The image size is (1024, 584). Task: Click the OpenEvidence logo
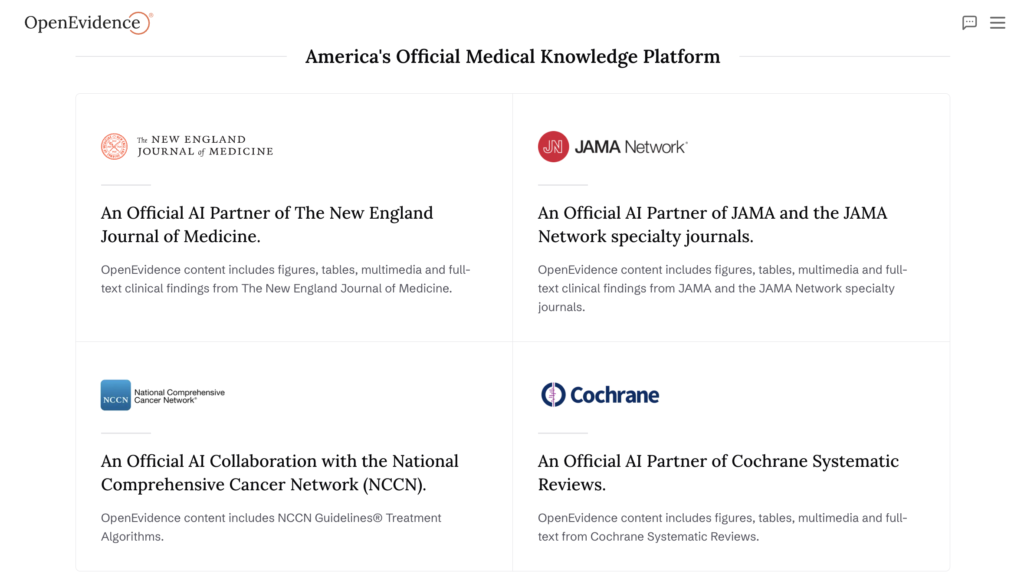(88, 23)
